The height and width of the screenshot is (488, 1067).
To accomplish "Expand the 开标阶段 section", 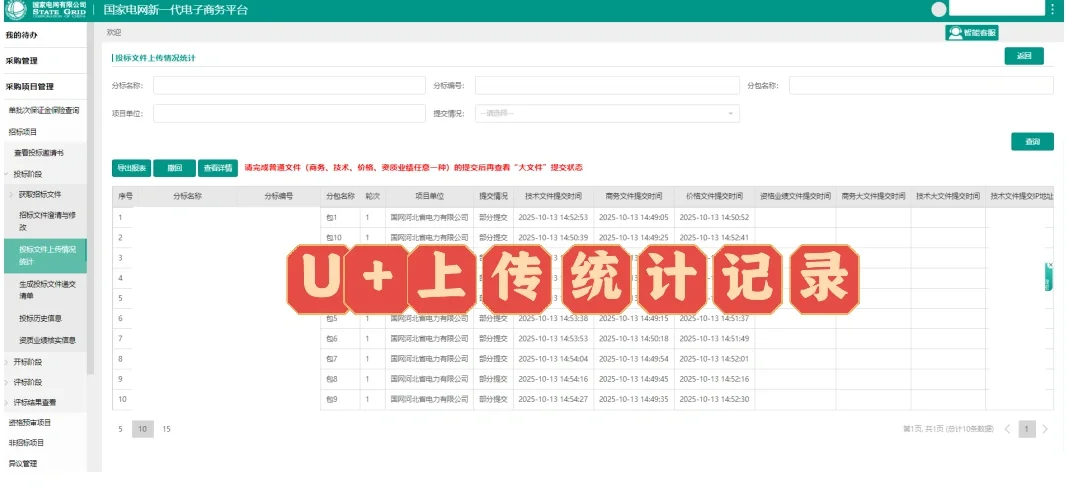I will click(7, 362).
